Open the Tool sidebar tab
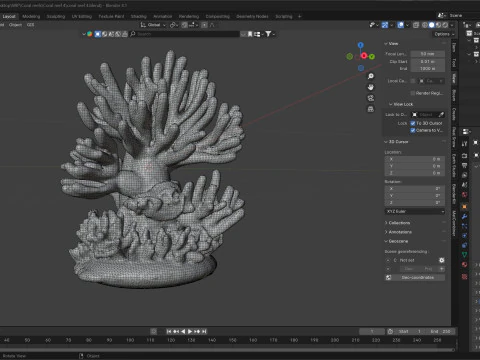 click(x=454, y=63)
